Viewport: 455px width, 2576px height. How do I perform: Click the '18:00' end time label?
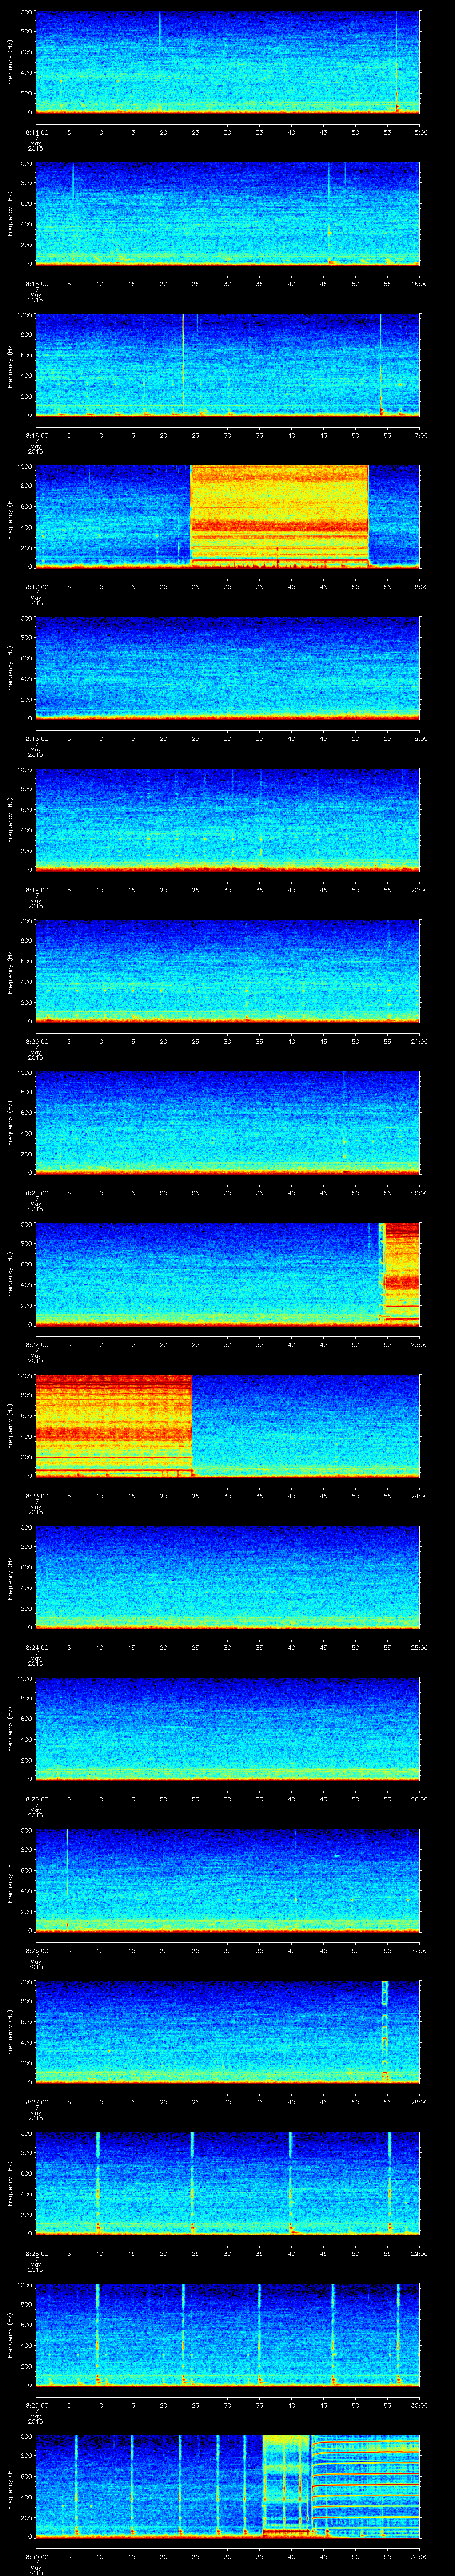point(419,586)
